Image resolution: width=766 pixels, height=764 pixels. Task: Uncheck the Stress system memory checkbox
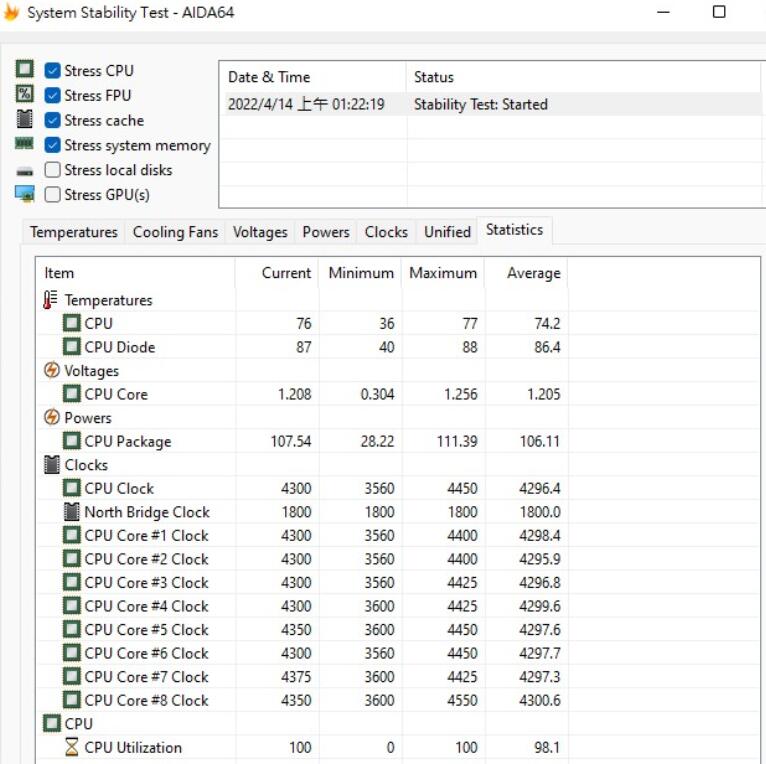point(52,145)
